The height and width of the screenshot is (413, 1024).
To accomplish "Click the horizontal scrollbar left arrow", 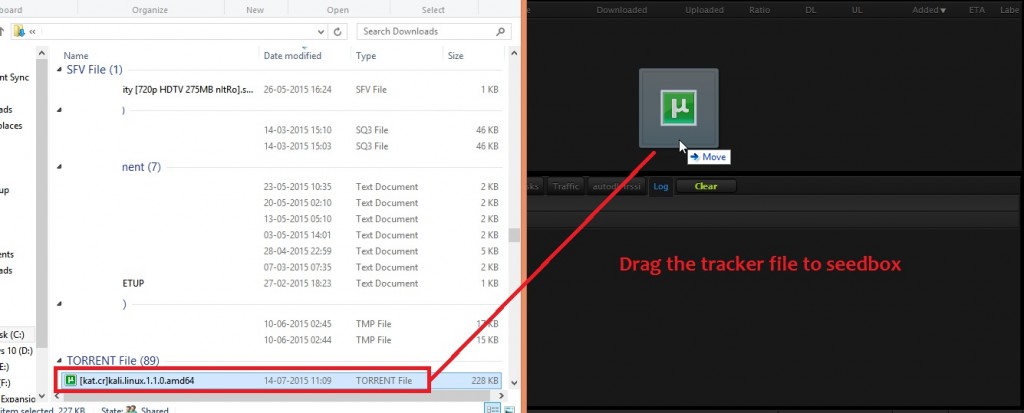I will click(x=55, y=396).
